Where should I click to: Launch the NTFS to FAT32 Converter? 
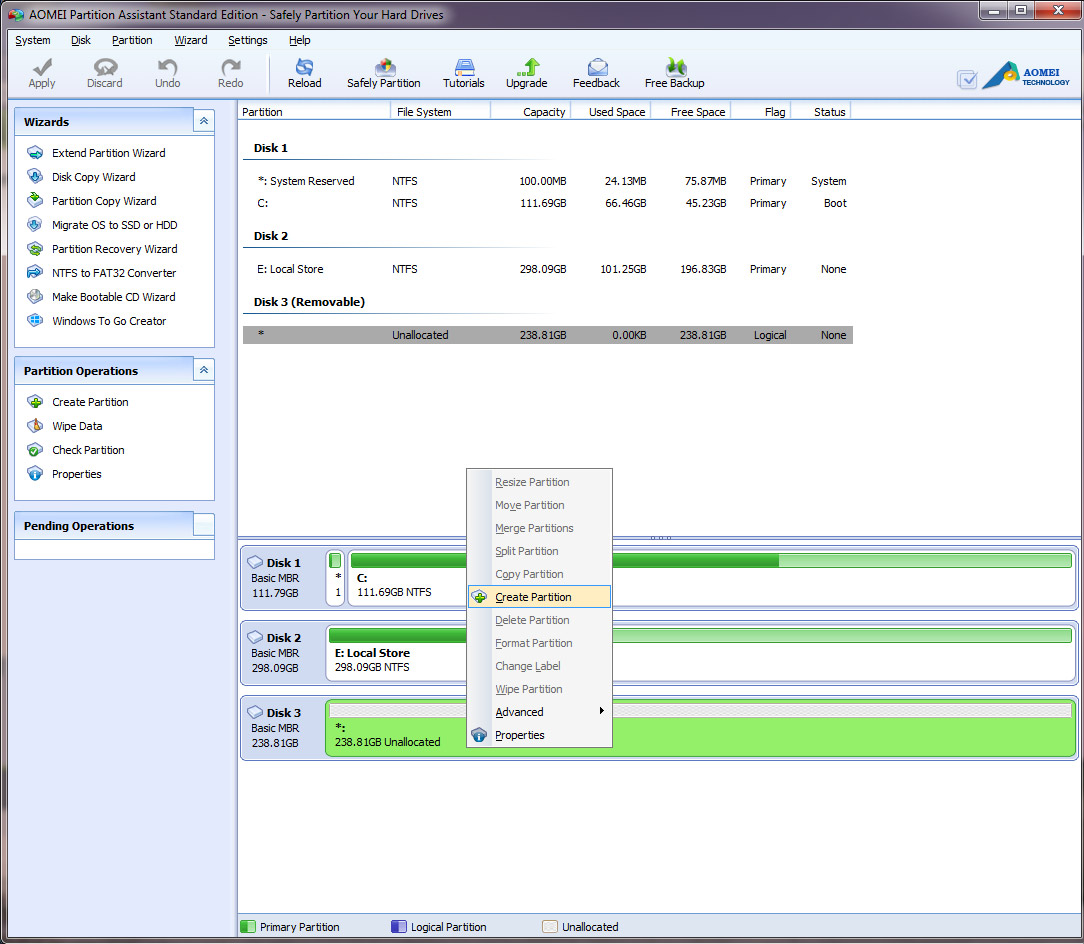pyautogui.click(x=113, y=273)
